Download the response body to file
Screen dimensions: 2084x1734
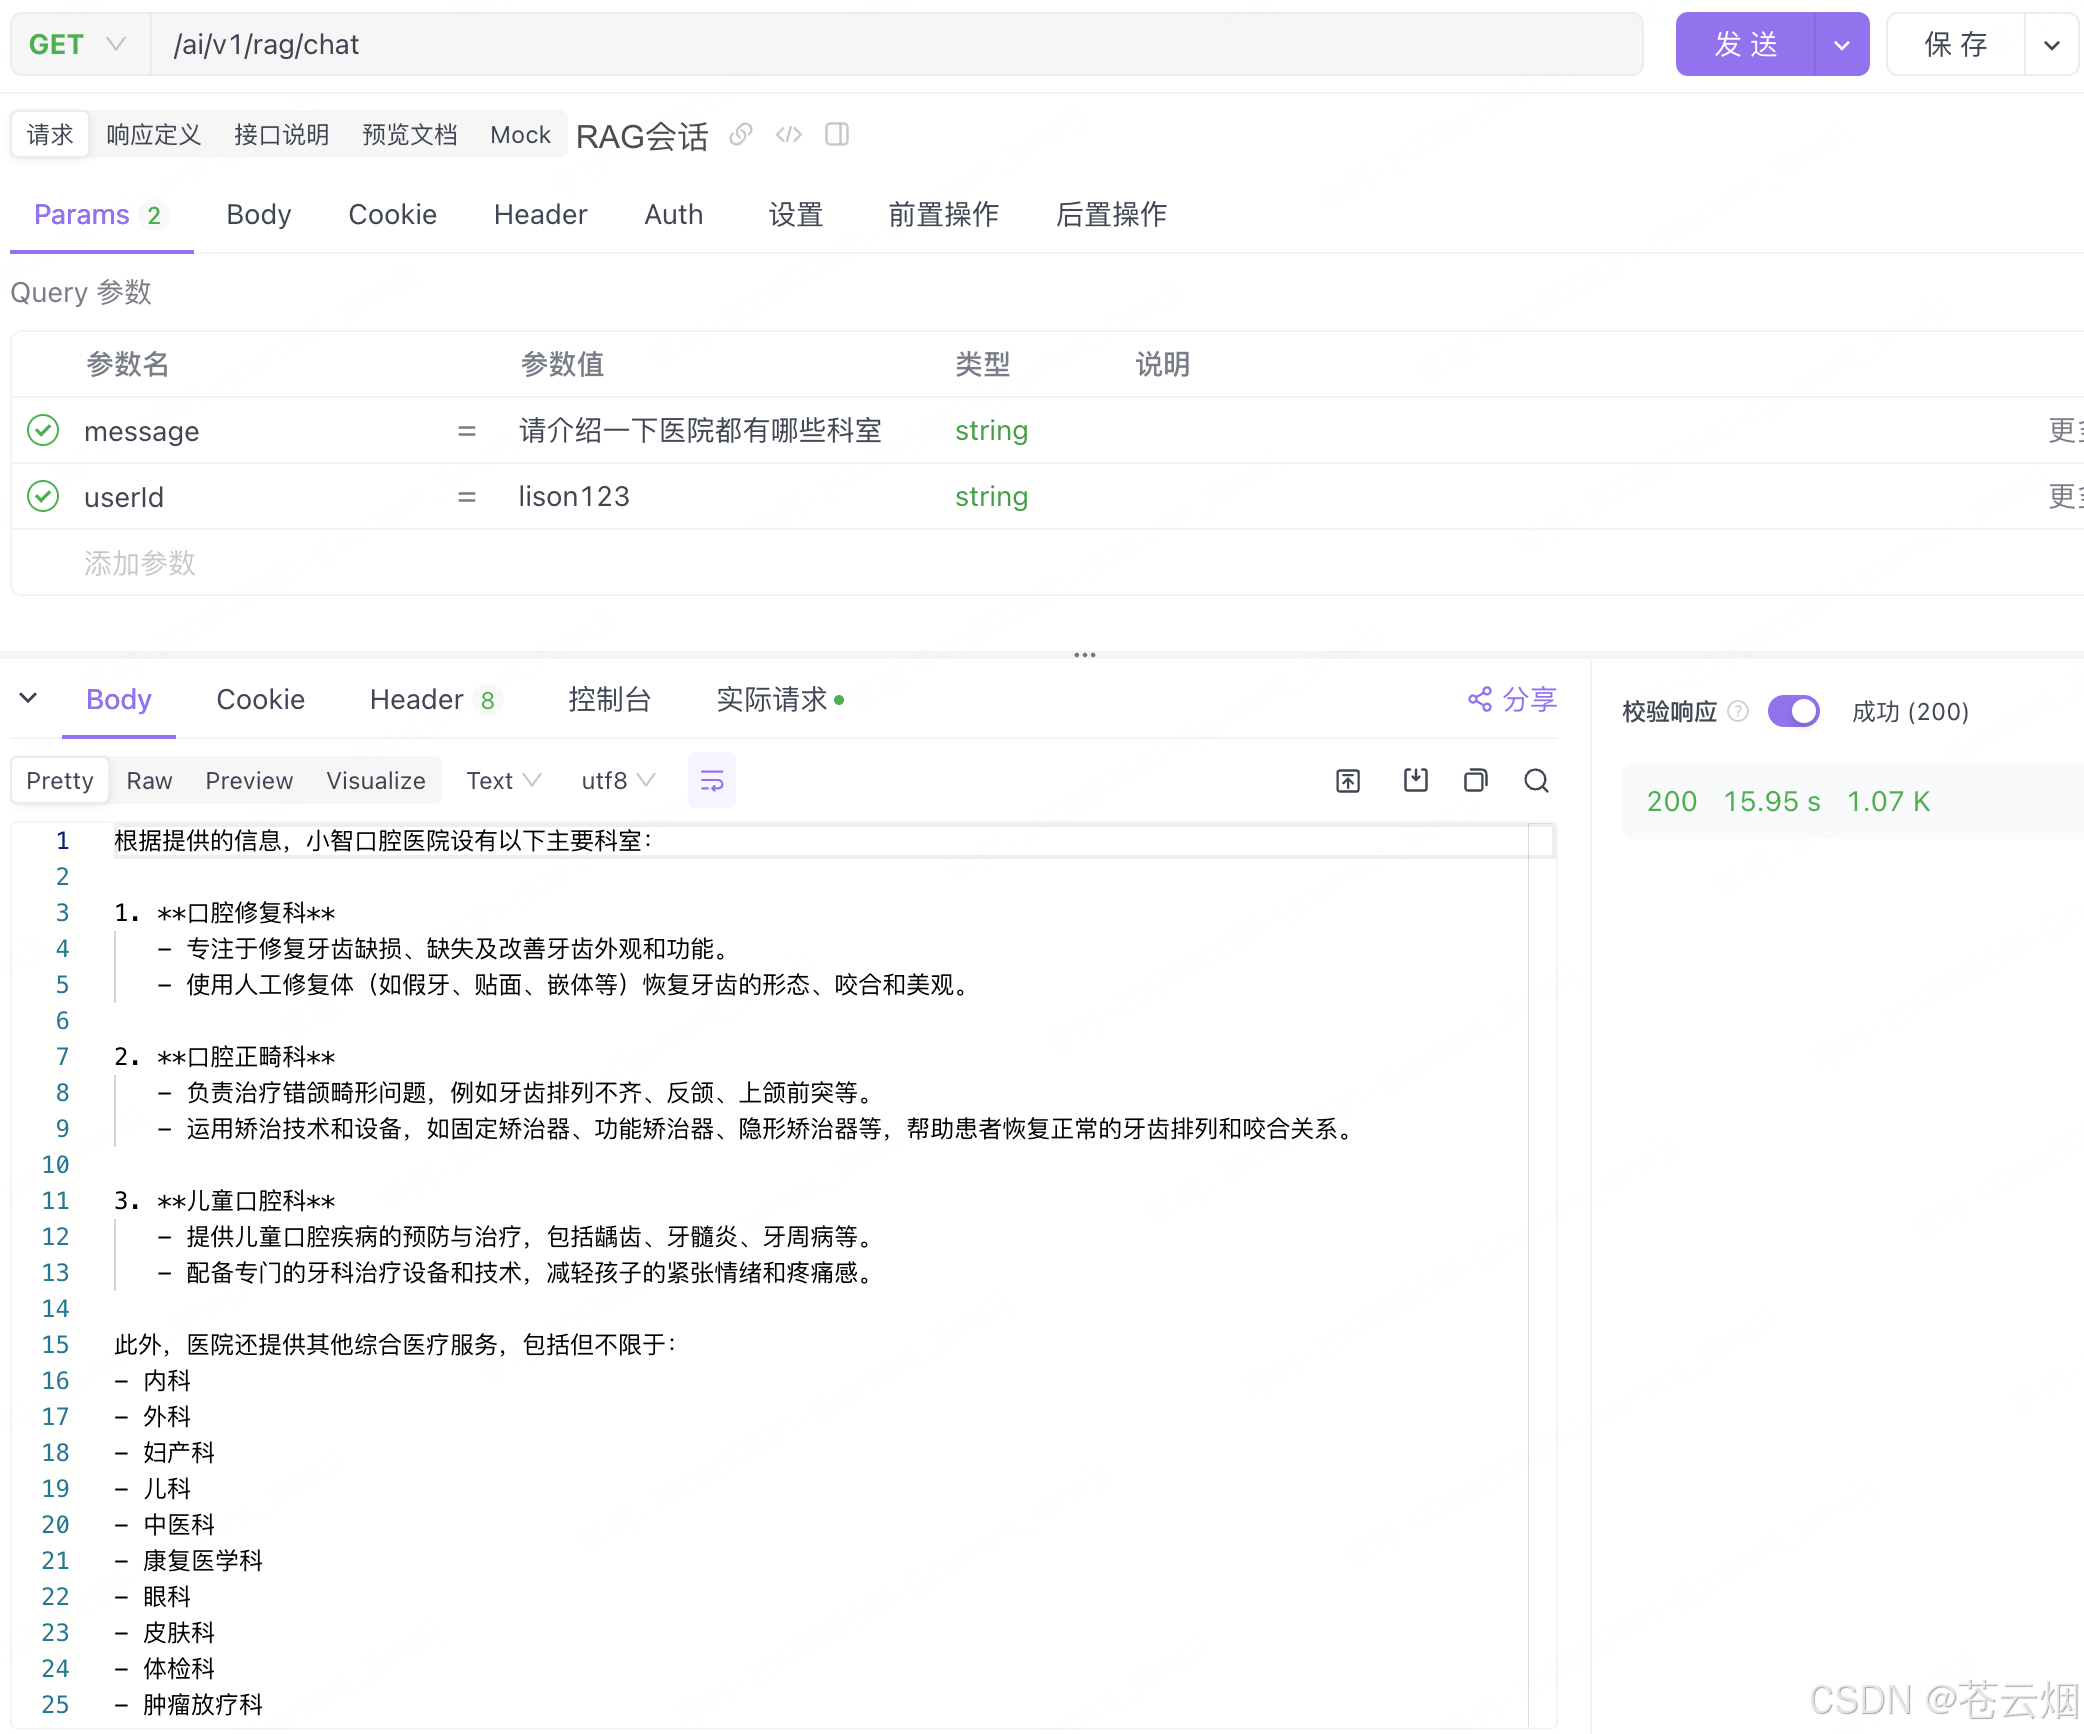tap(1415, 780)
